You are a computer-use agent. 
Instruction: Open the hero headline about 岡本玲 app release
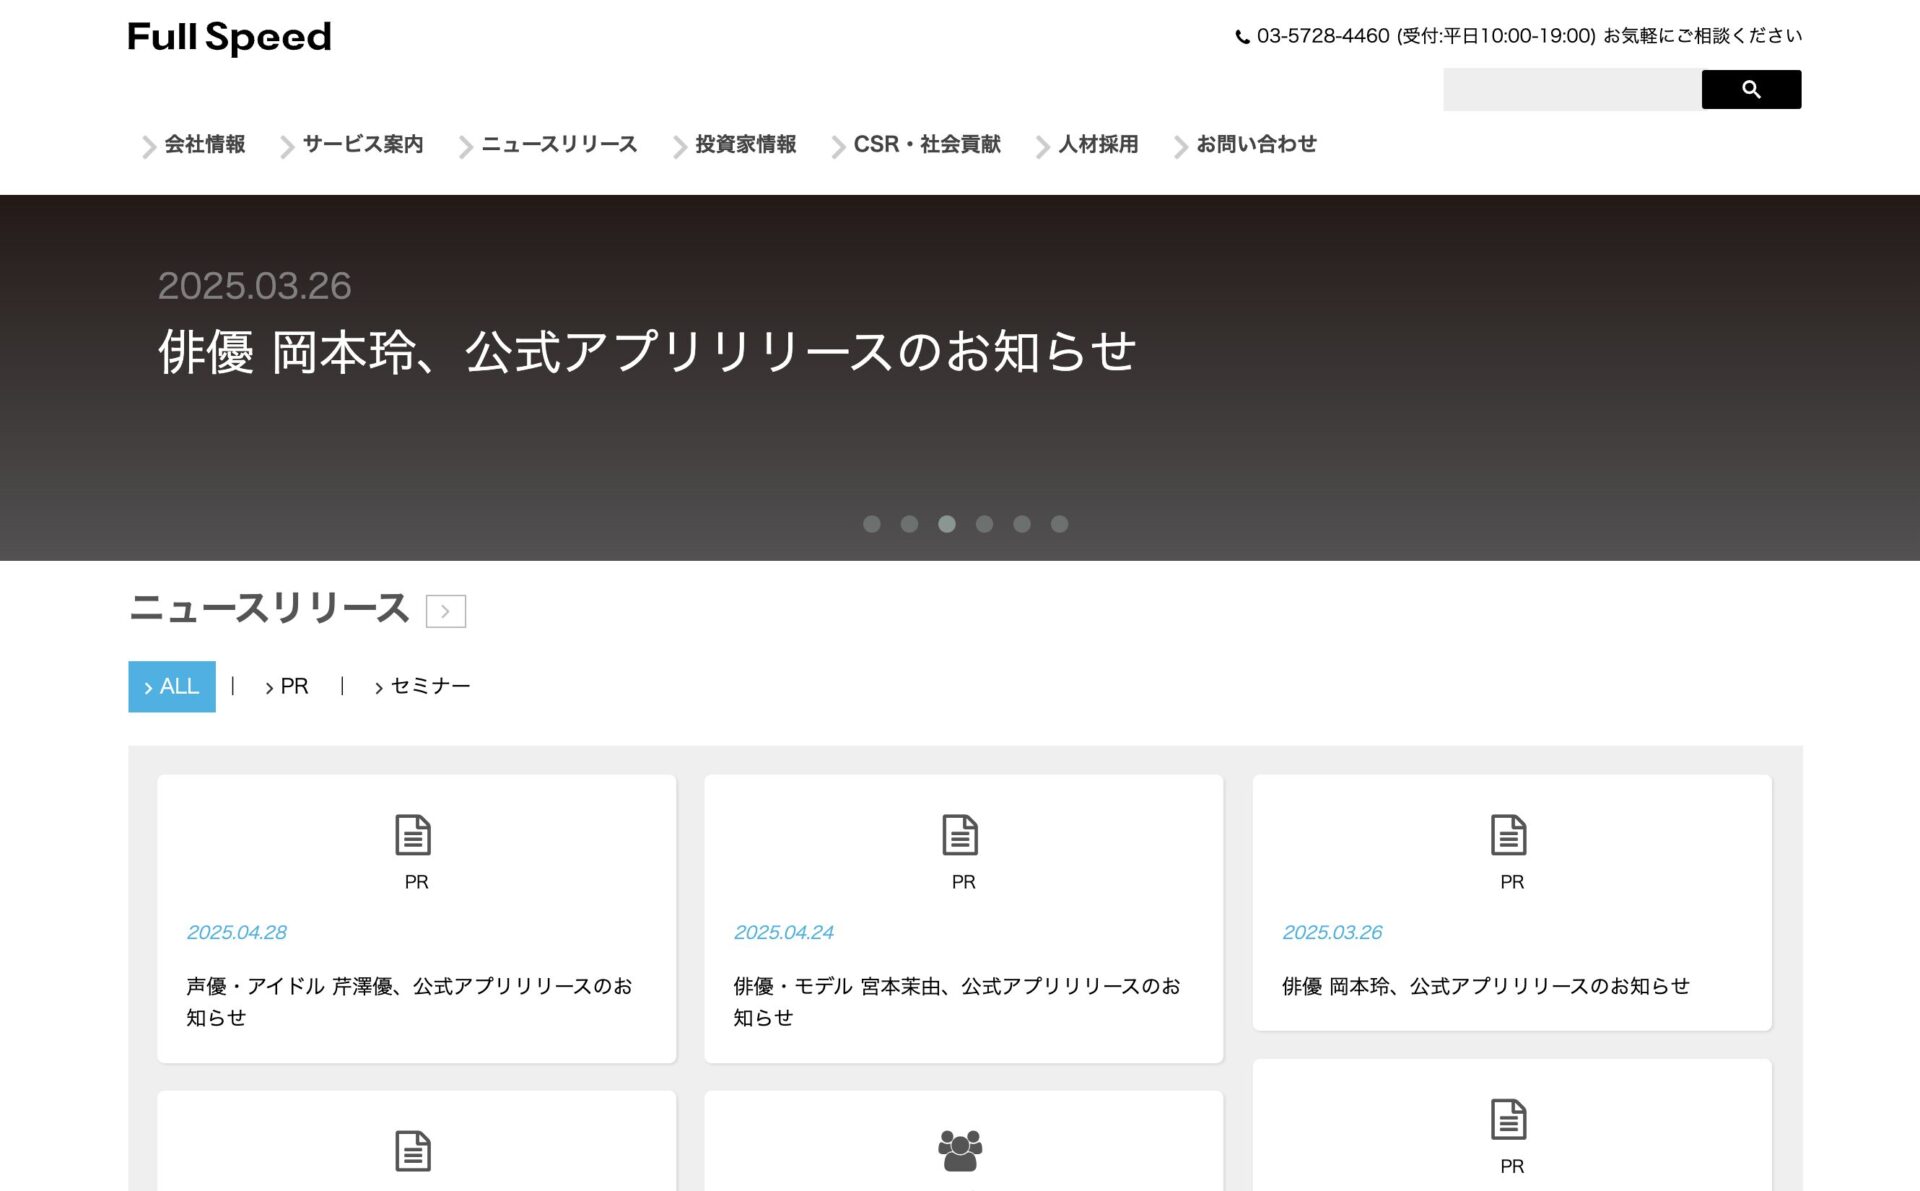point(647,352)
